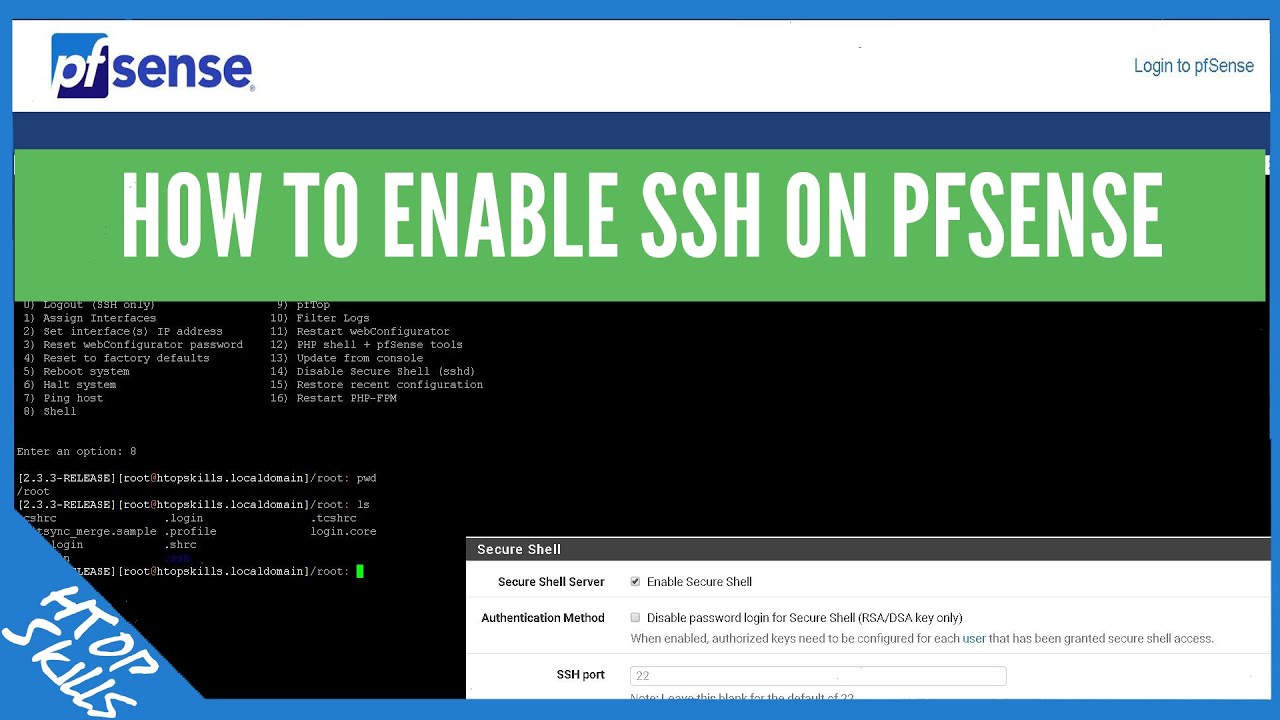Click terminal option '6) Halt system'
Image resolution: width=1280 pixels, height=720 pixels.
[x=70, y=384]
